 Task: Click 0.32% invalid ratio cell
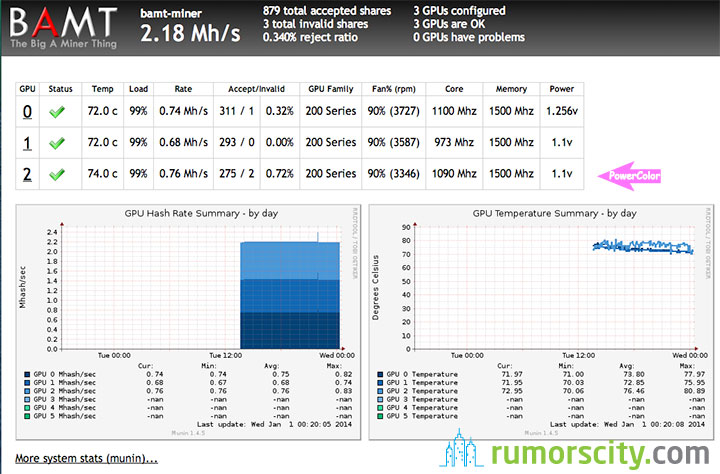coord(280,111)
